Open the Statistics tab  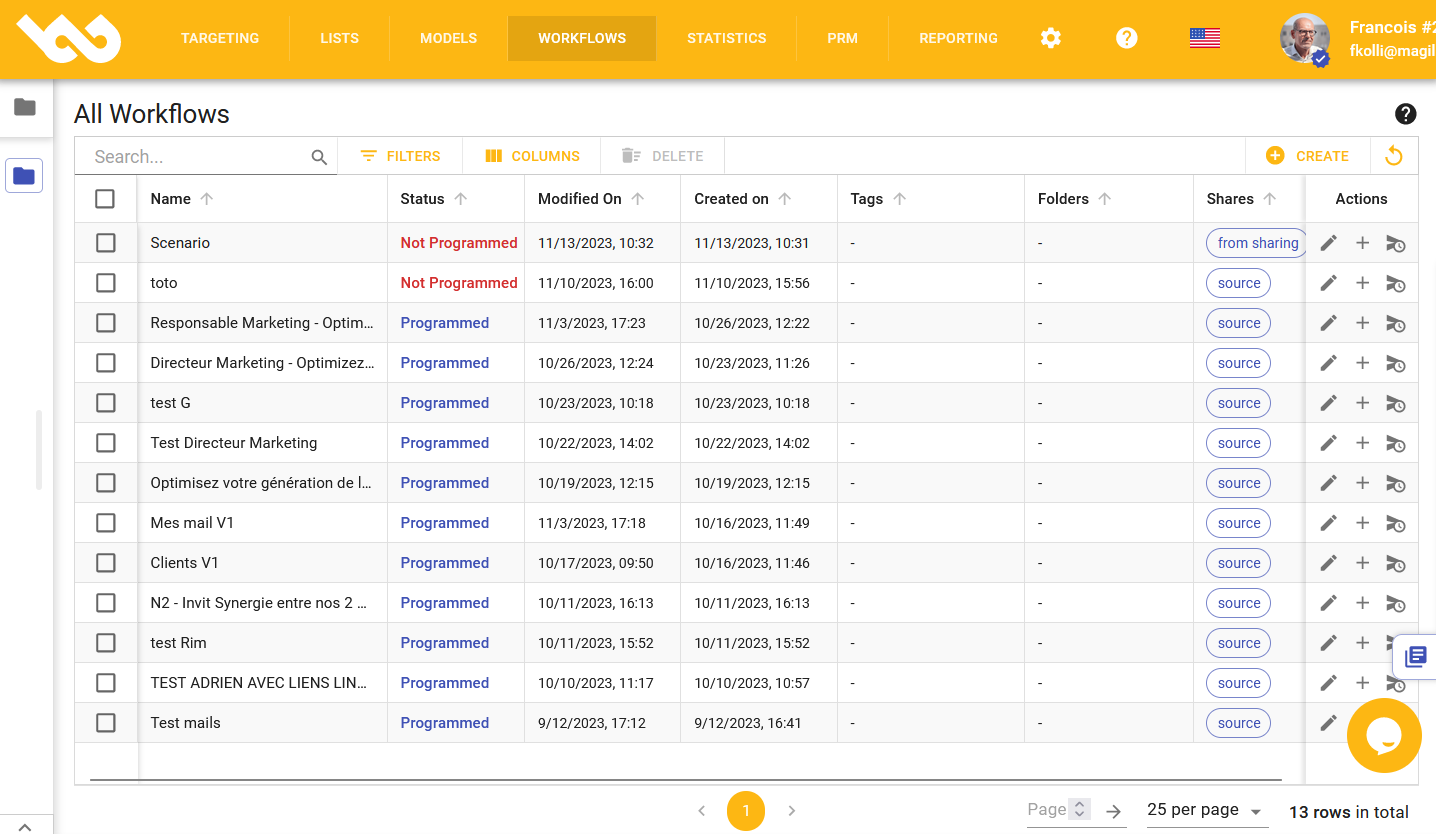727,39
